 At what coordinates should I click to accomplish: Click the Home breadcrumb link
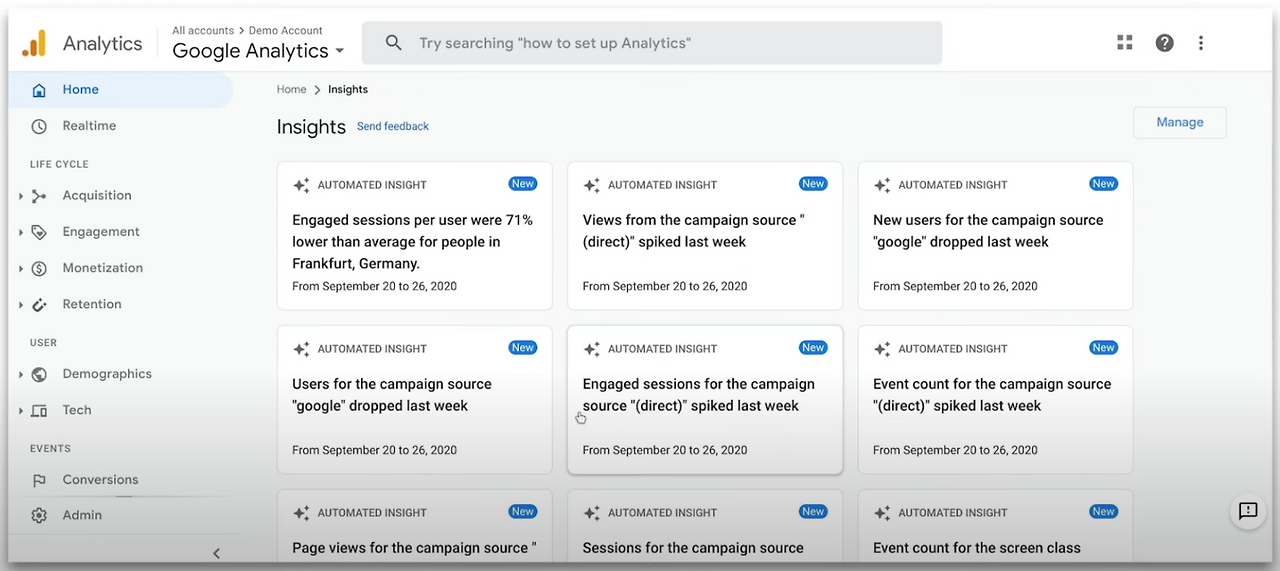(291, 89)
